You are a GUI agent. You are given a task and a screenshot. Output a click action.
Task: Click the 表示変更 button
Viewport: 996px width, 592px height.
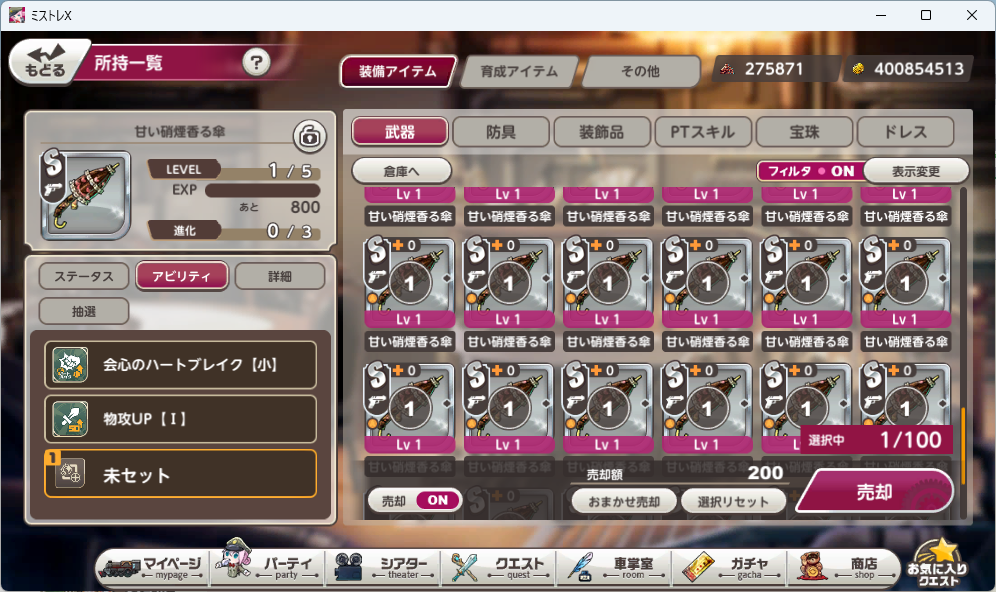(915, 171)
